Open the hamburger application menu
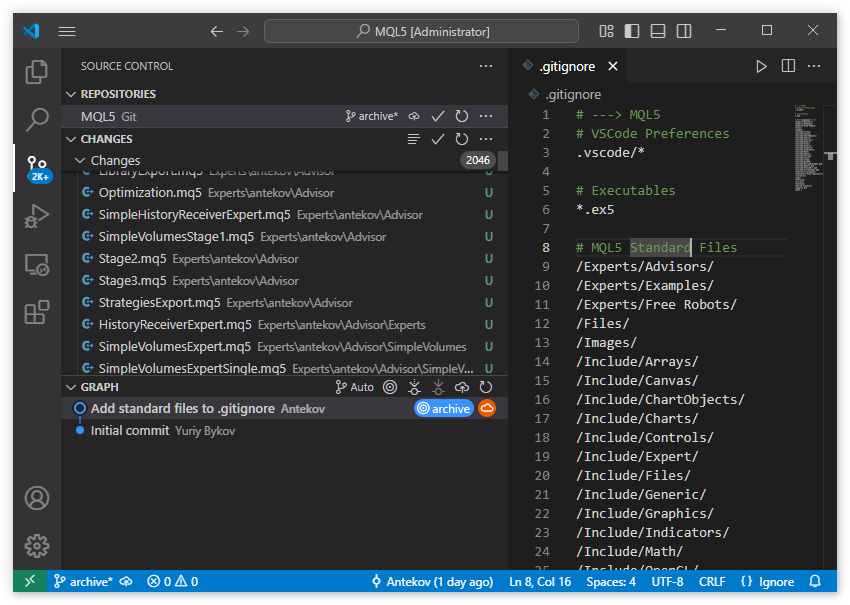This screenshot has width=850, height=605. (67, 31)
